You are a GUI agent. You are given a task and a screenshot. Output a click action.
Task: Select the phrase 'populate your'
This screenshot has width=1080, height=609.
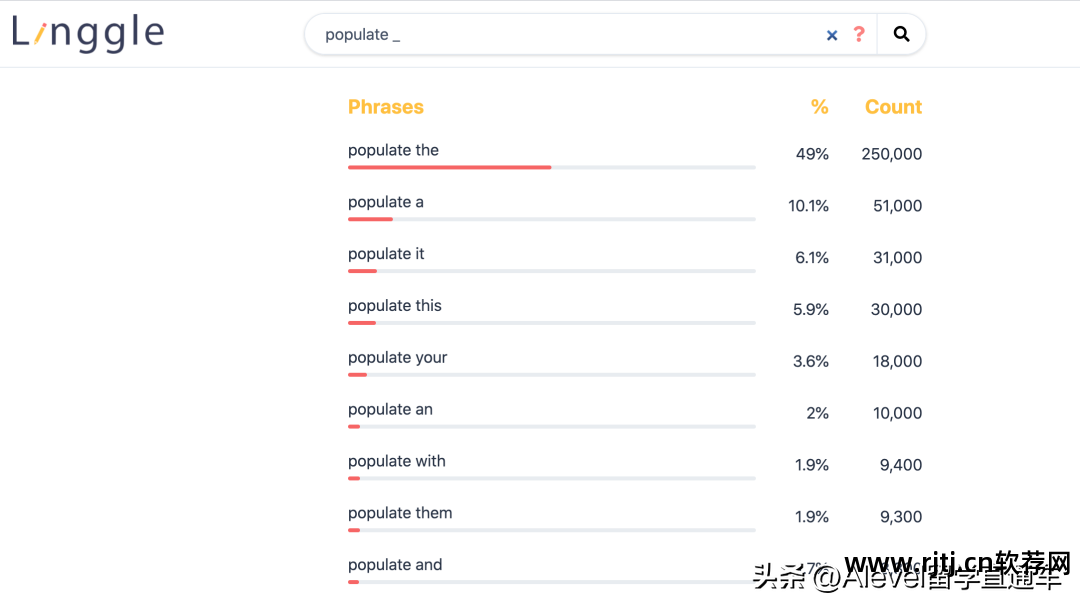(397, 358)
